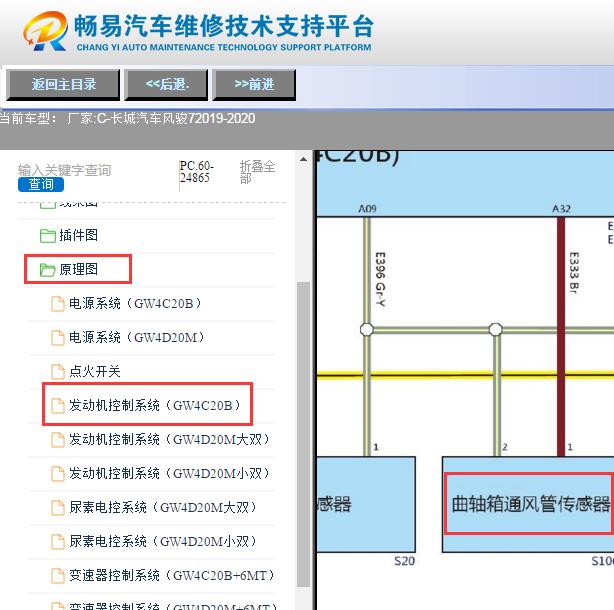The image size is (614, 610).
Task: Click file icon of 发动机控制系统（GW4D20M小双）
Action: 58,474
